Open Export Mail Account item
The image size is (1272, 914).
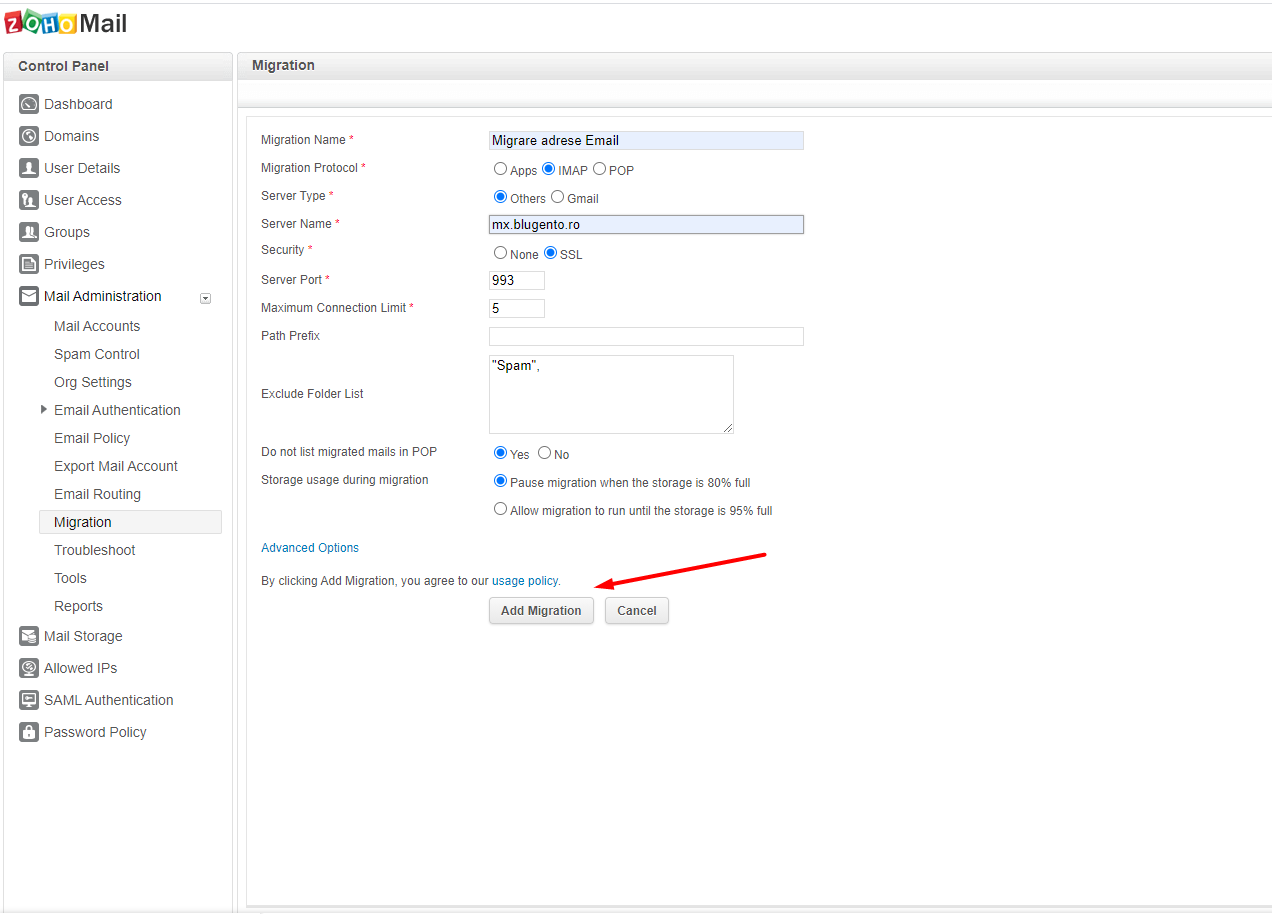tap(116, 466)
